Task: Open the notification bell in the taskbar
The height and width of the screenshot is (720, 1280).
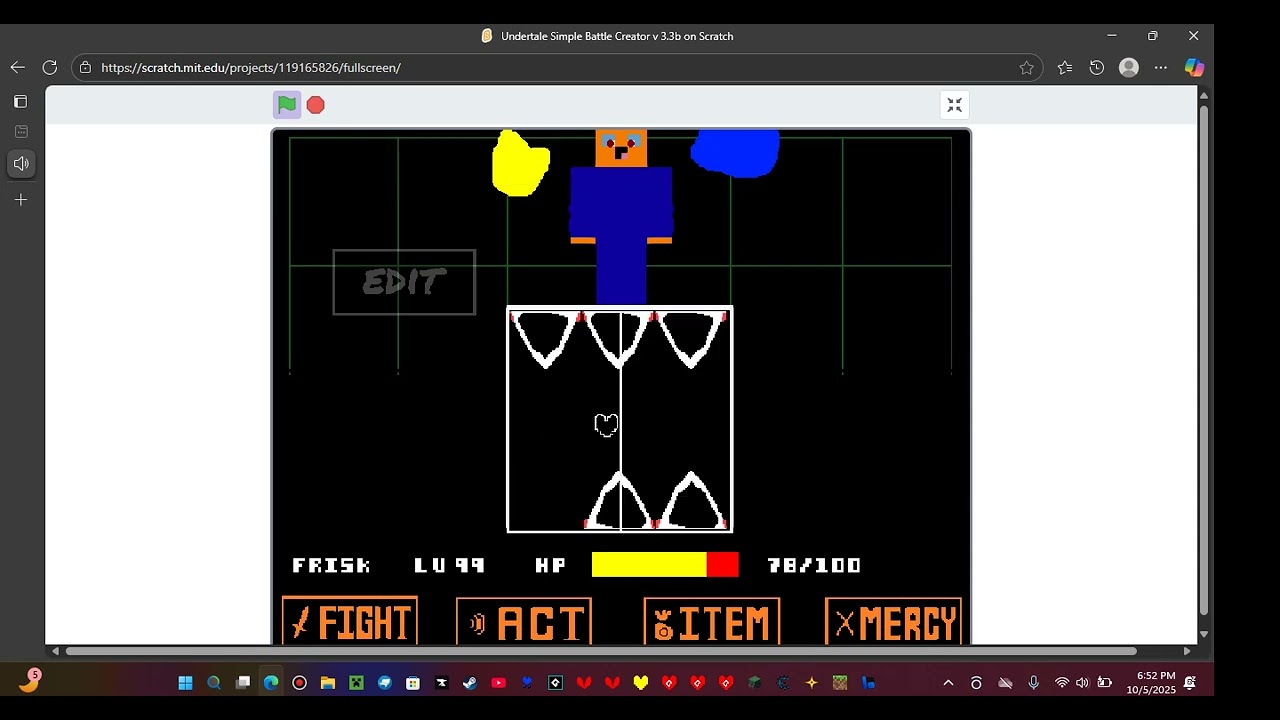Action: (1190, 683)
